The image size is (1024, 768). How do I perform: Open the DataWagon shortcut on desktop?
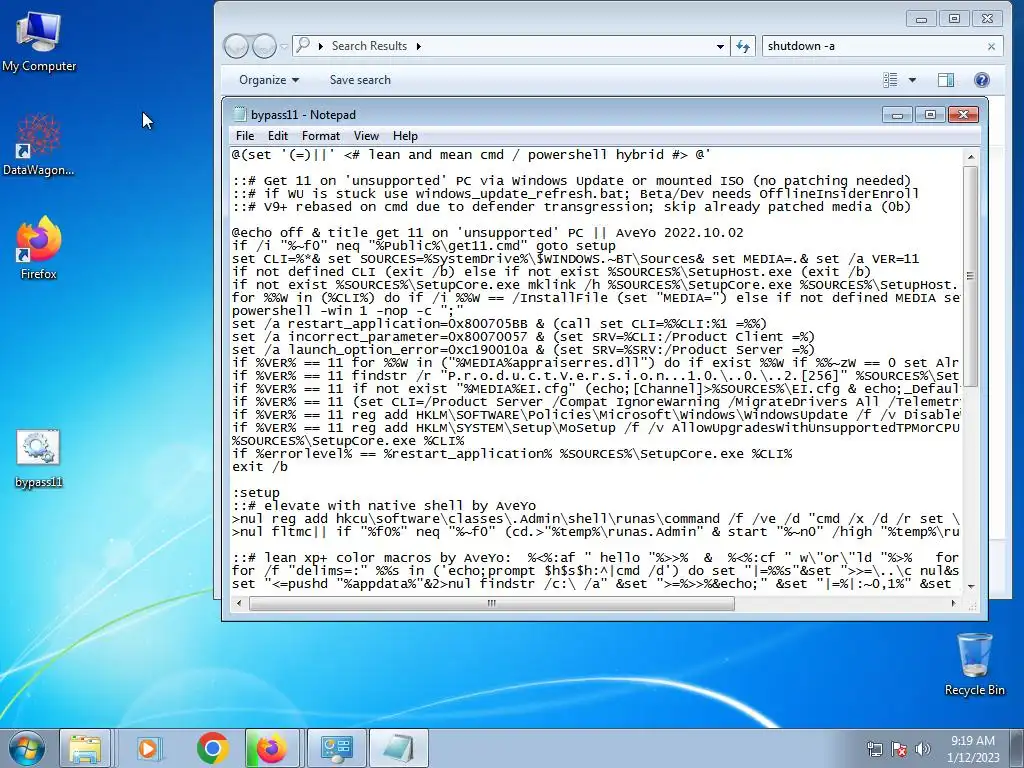coord(39,144)
